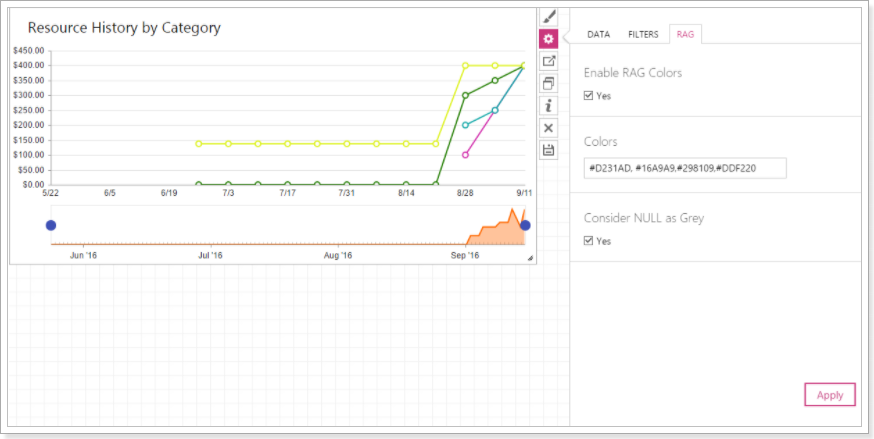874x439 pixels.
Task: Click the Sep '16 timeline label
Action: [465, 256]
